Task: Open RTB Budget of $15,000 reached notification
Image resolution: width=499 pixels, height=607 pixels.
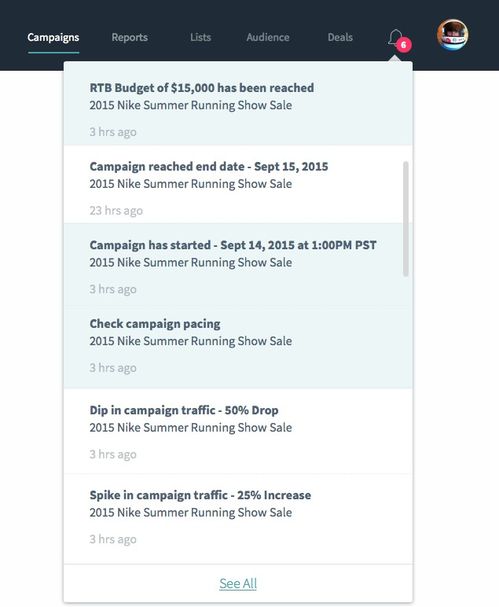Action: pos(238,104)
